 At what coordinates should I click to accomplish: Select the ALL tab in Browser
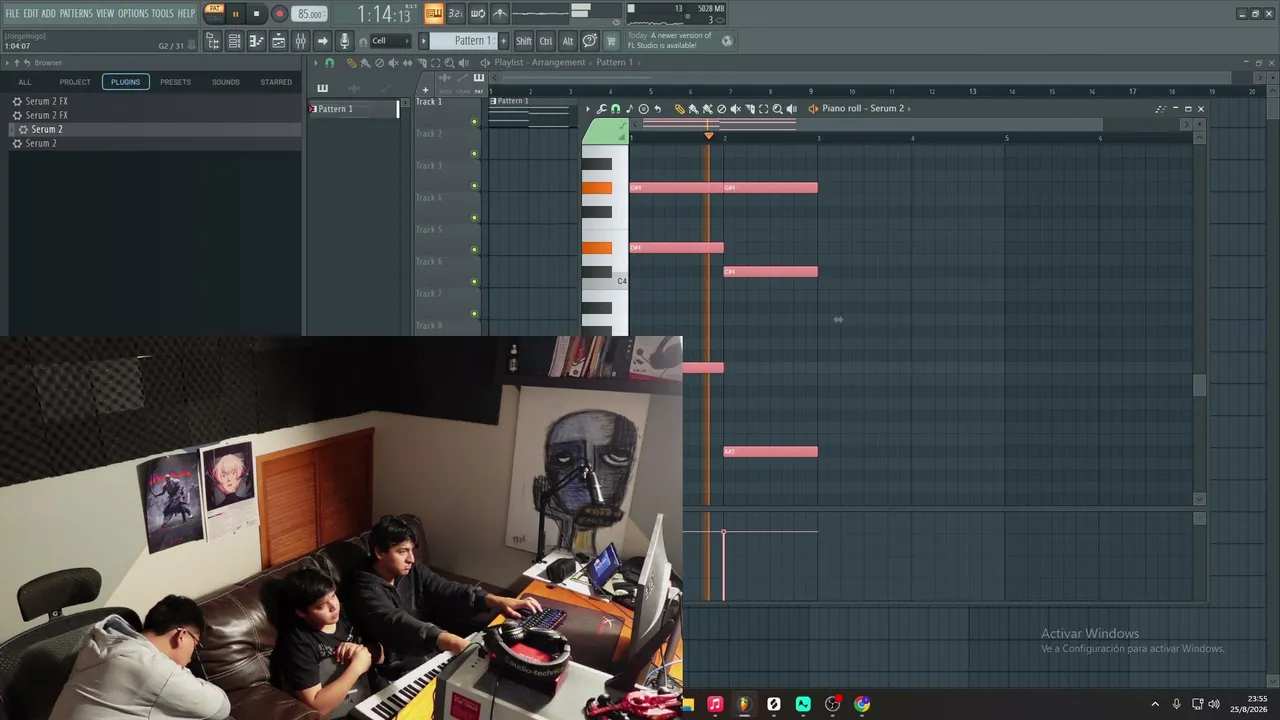(25, 82)
